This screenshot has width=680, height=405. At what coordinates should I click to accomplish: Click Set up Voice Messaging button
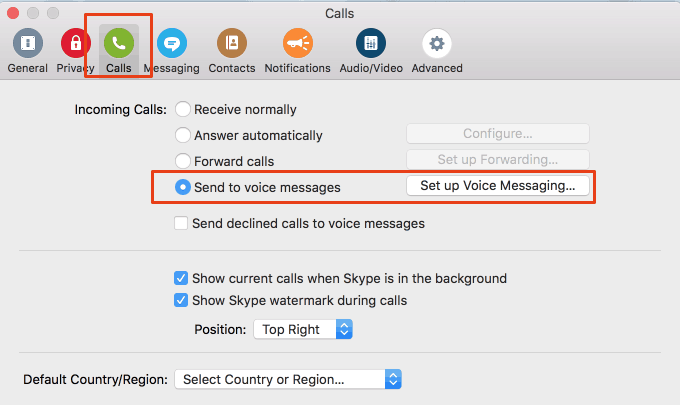[498, 186]
